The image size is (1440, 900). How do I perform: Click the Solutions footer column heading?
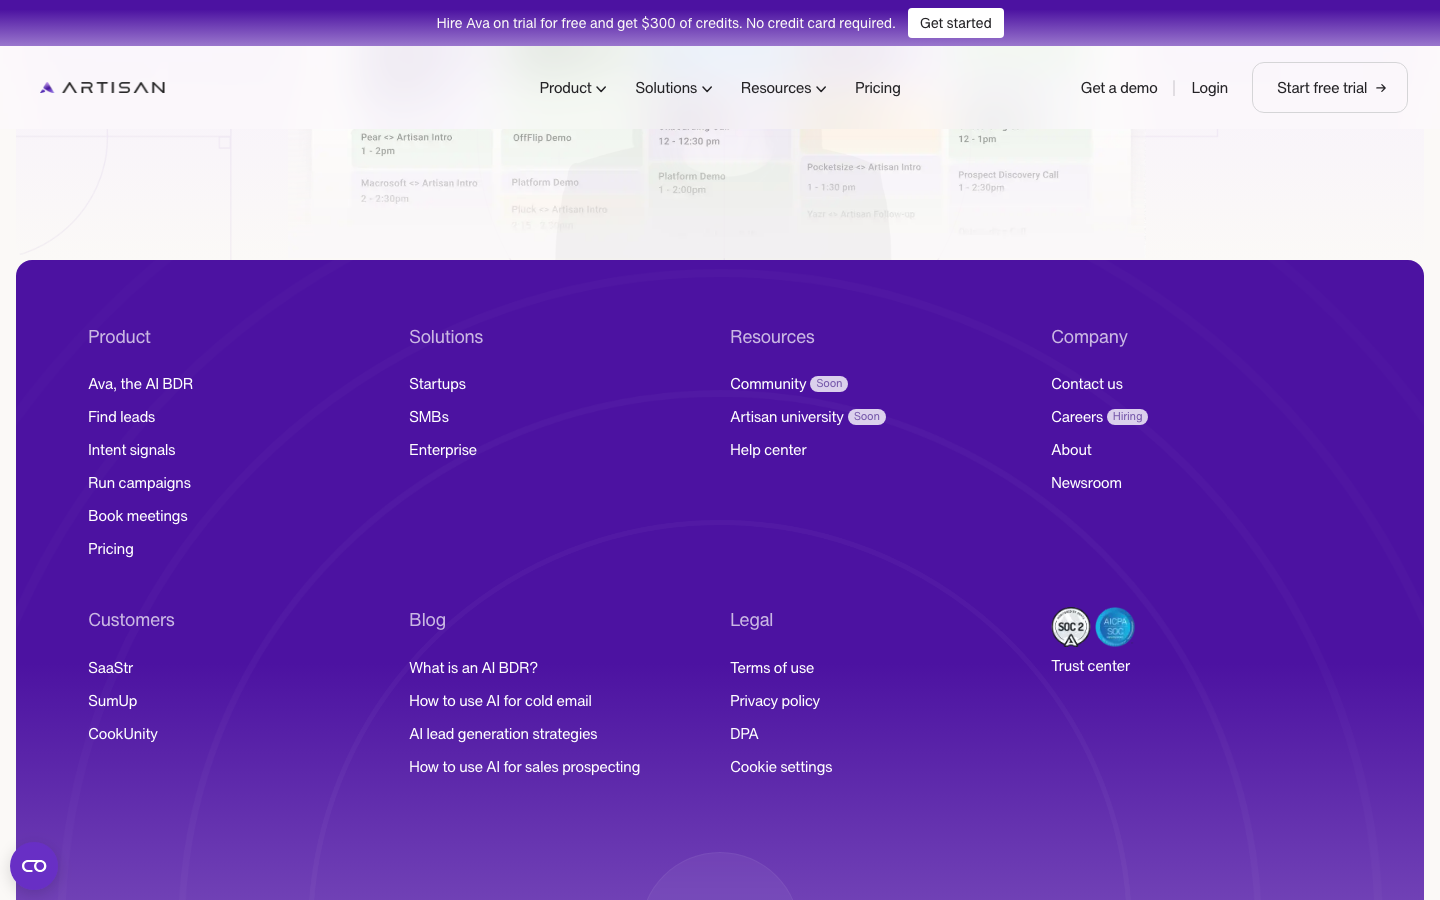click(x=446, y=337)
